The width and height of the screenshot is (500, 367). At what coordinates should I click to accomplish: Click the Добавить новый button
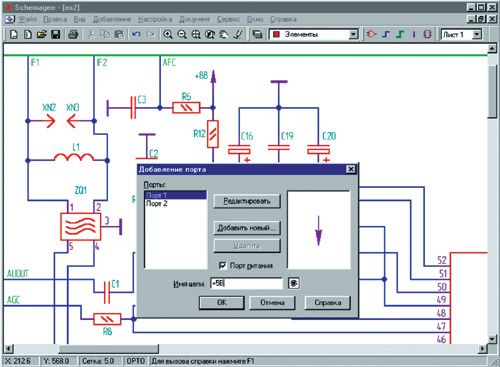[x=247, y=228]
